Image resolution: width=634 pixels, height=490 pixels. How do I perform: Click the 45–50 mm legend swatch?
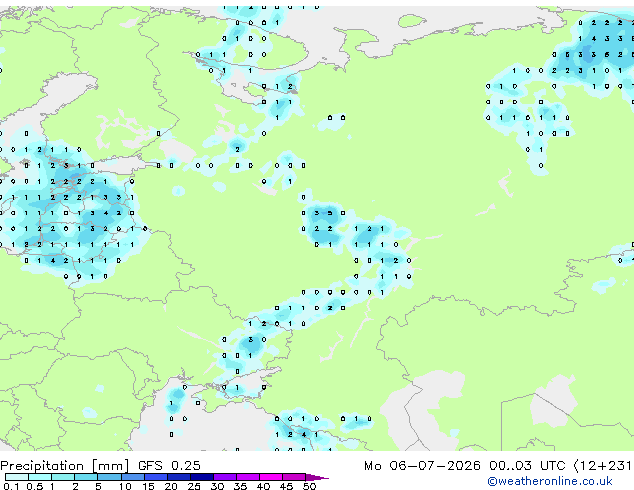point(294,477)
